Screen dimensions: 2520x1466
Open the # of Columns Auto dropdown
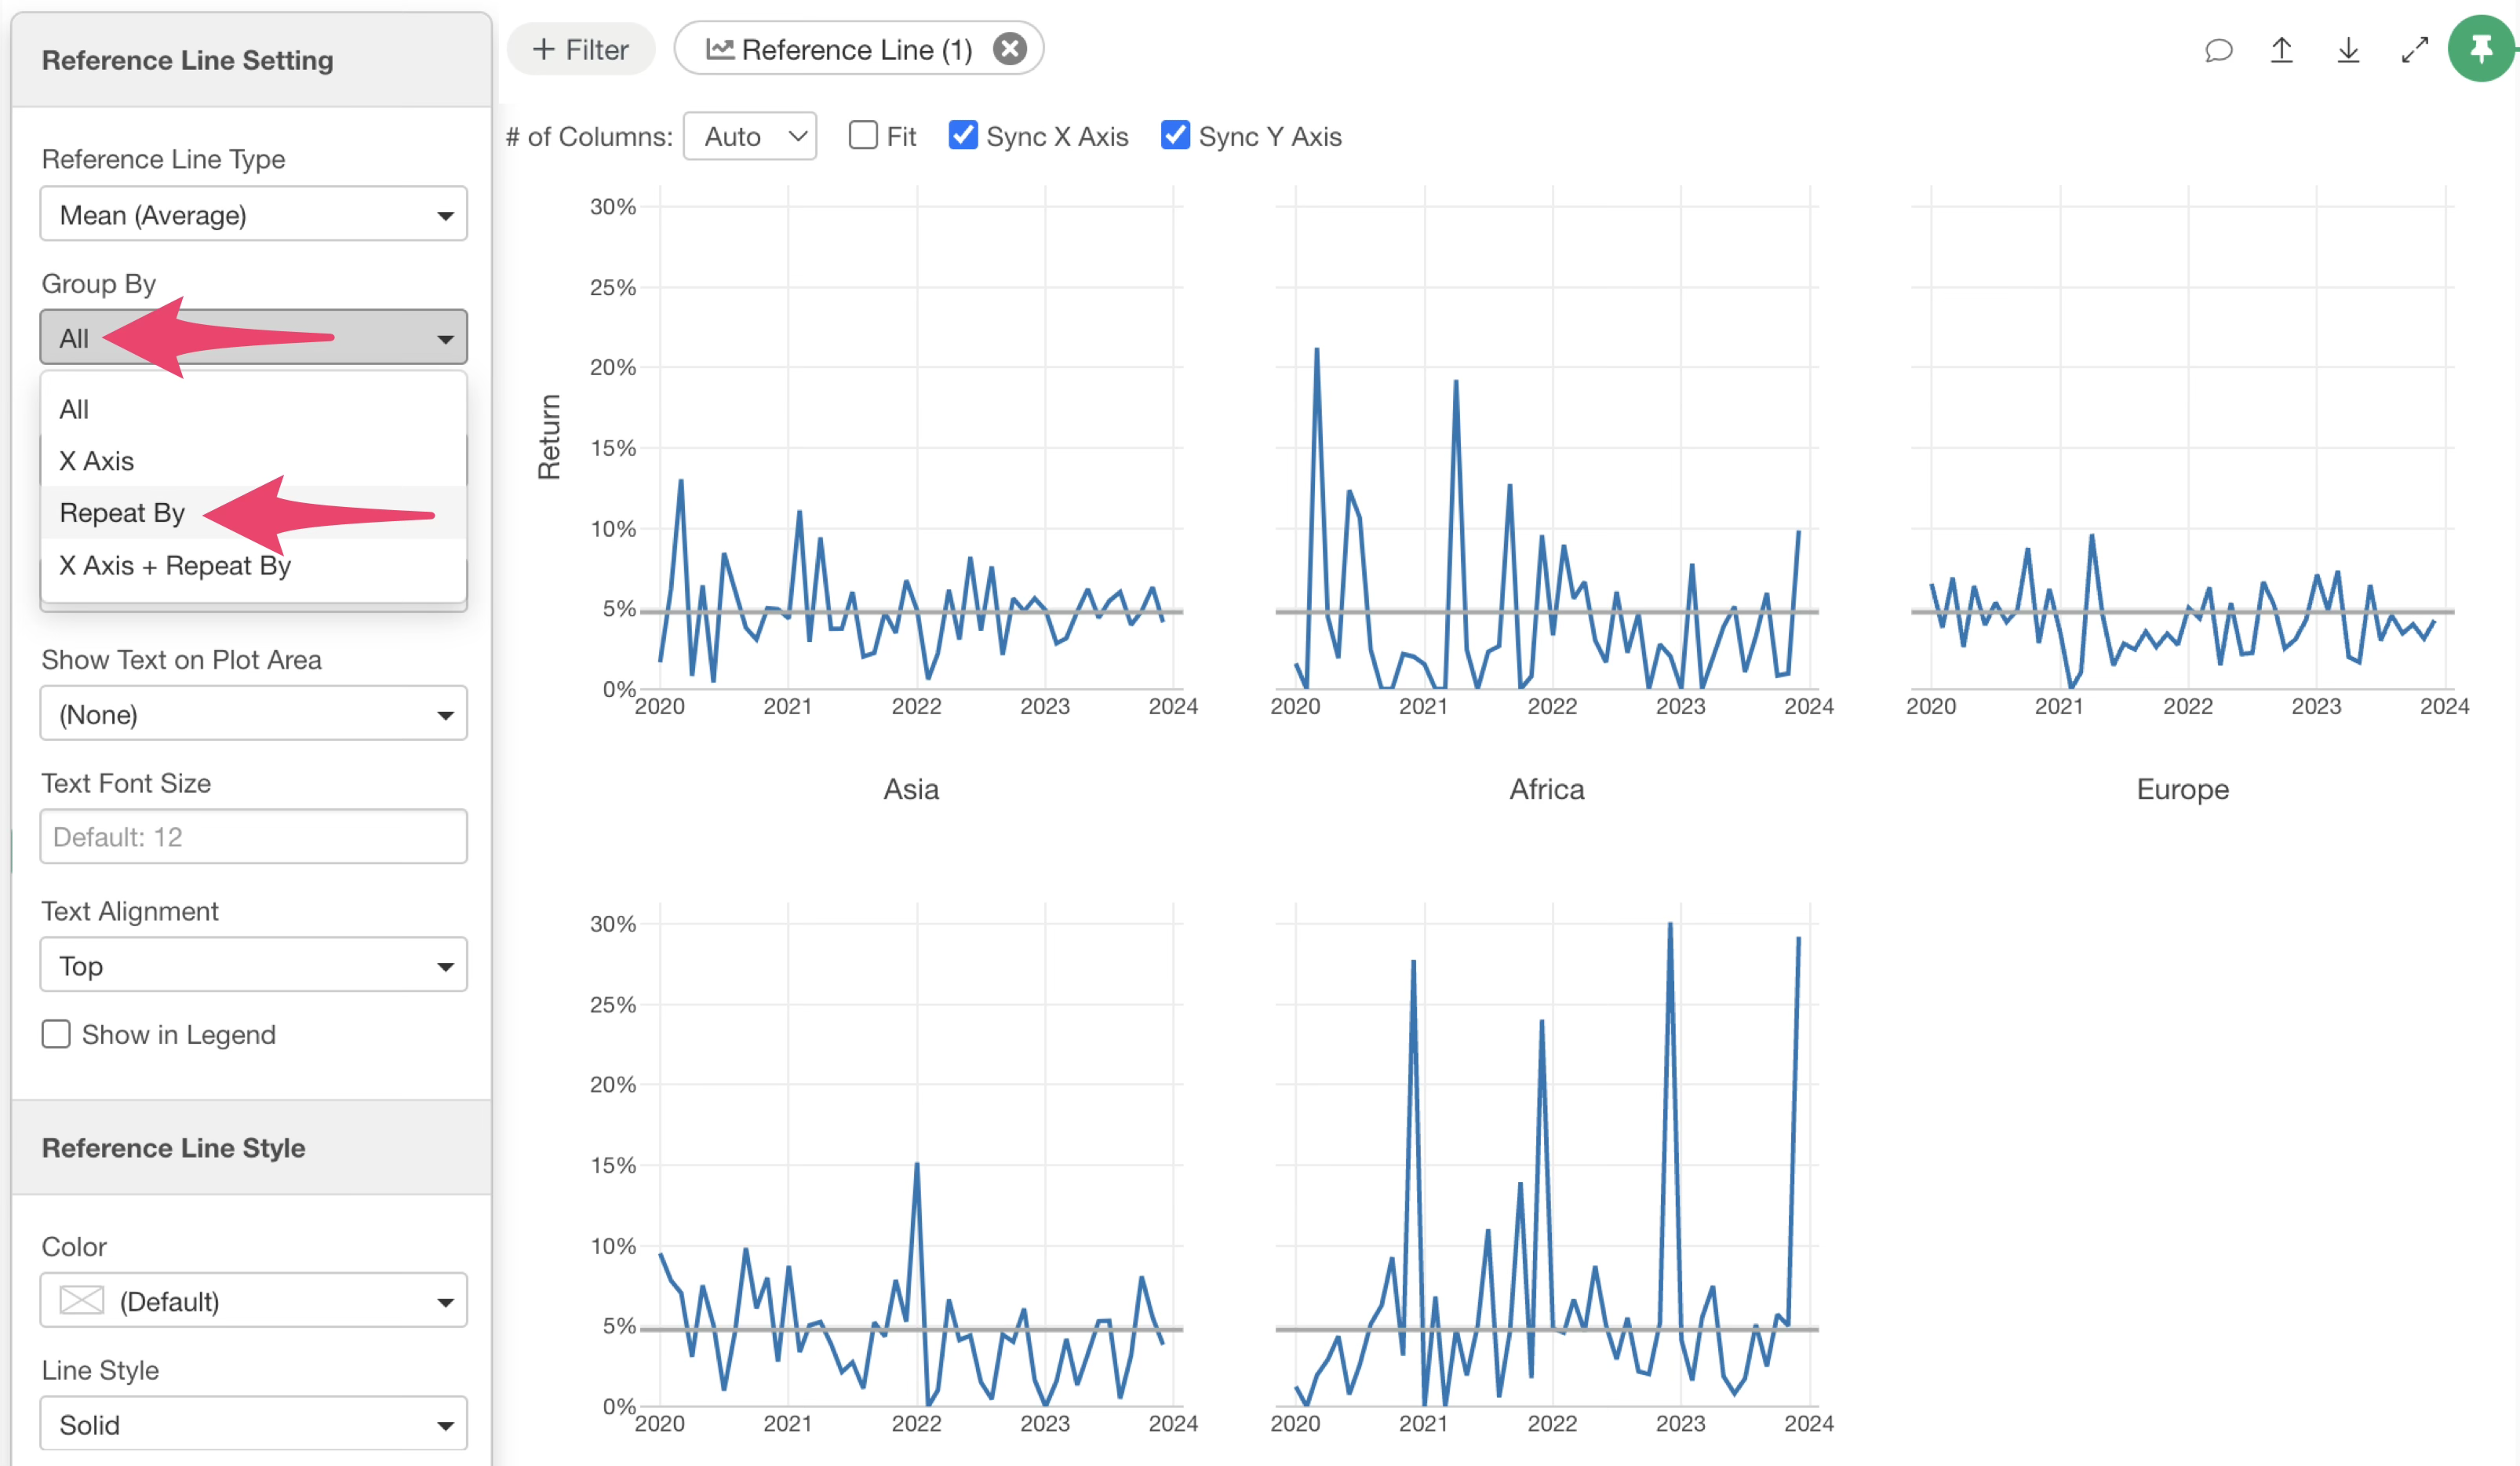(x=750, y=136)
